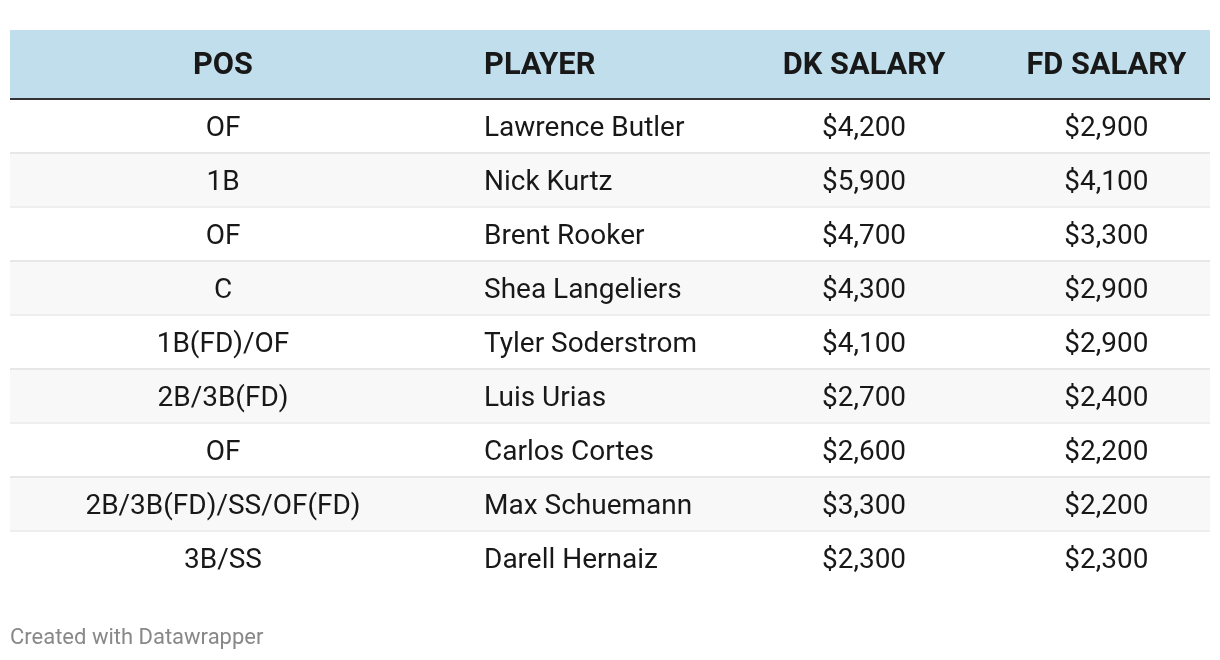
Task: Click Darell Hernaiz player name
Action: pyautogui.click(x=570, y=559)
